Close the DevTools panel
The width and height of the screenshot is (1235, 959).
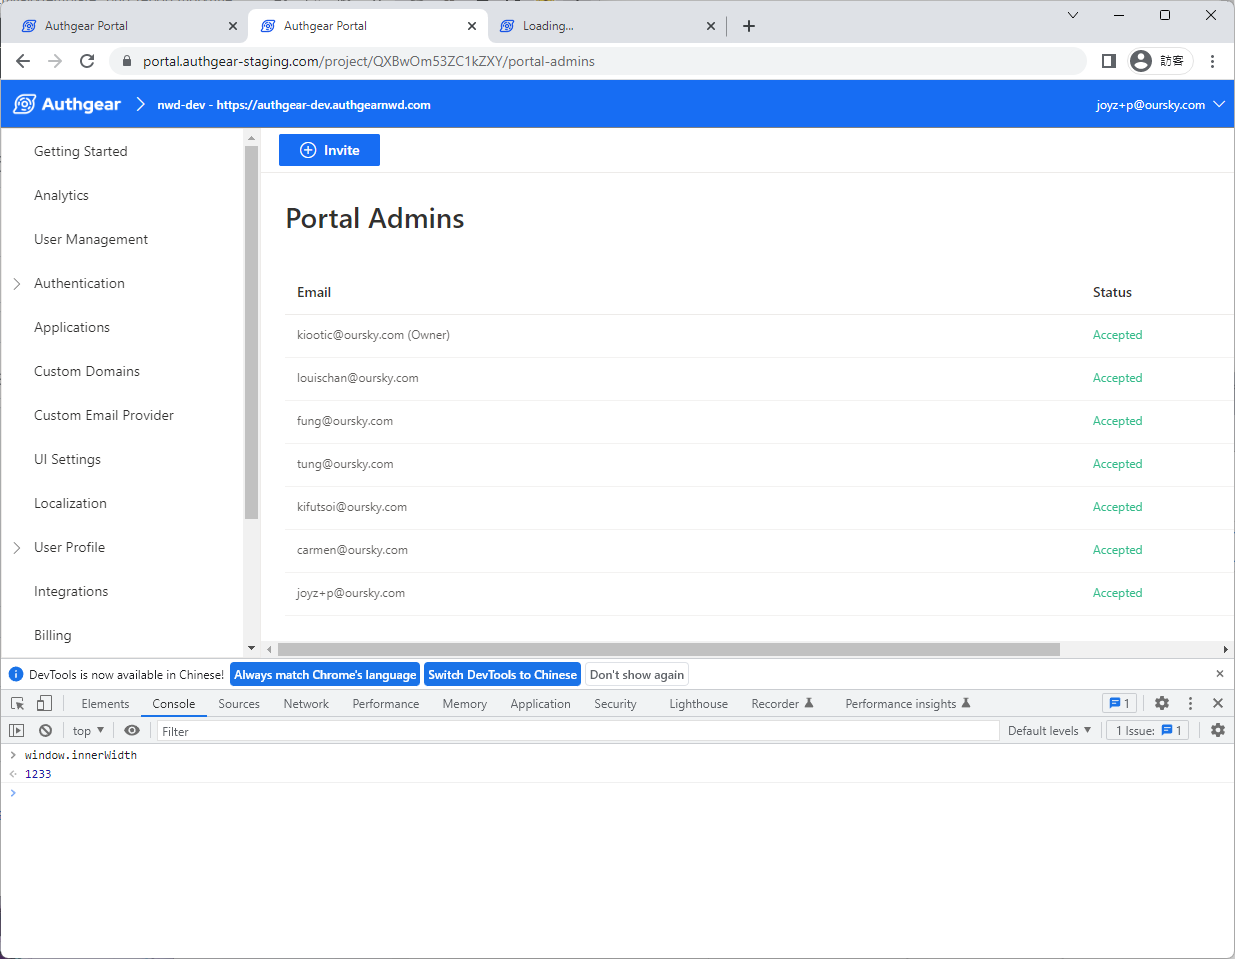tap(1218, 703)
